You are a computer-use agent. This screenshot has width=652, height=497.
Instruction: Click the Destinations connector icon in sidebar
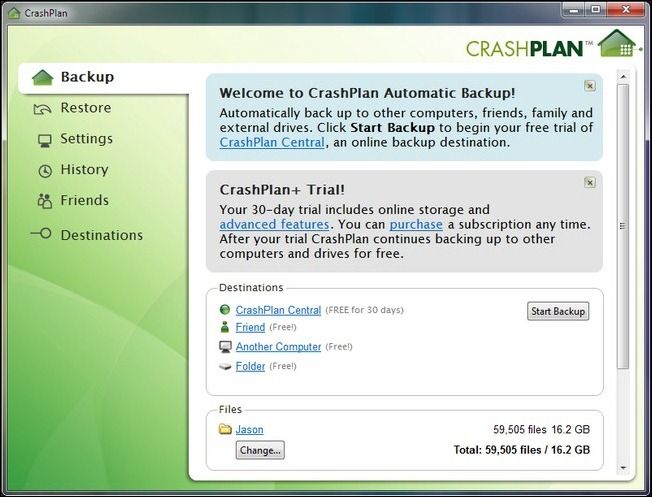click(41, 233)
